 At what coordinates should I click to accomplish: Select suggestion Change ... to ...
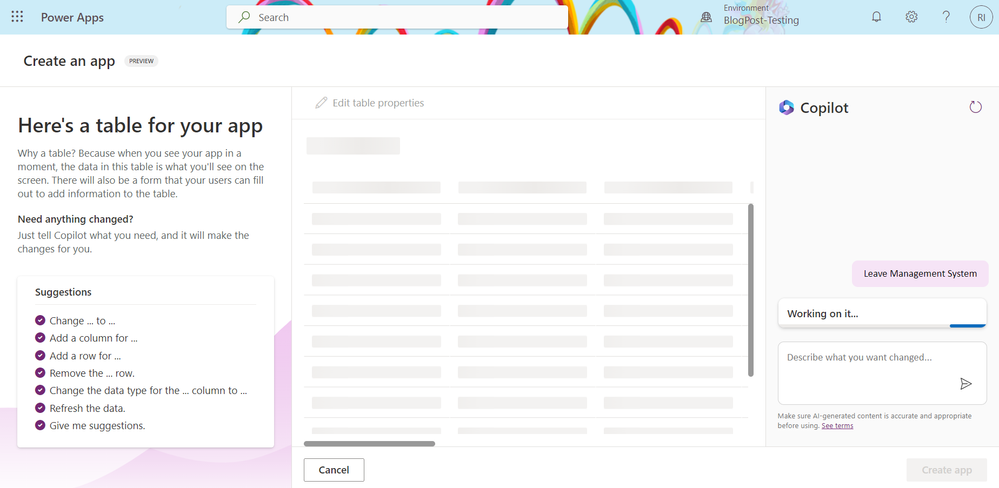coord(82,320)
